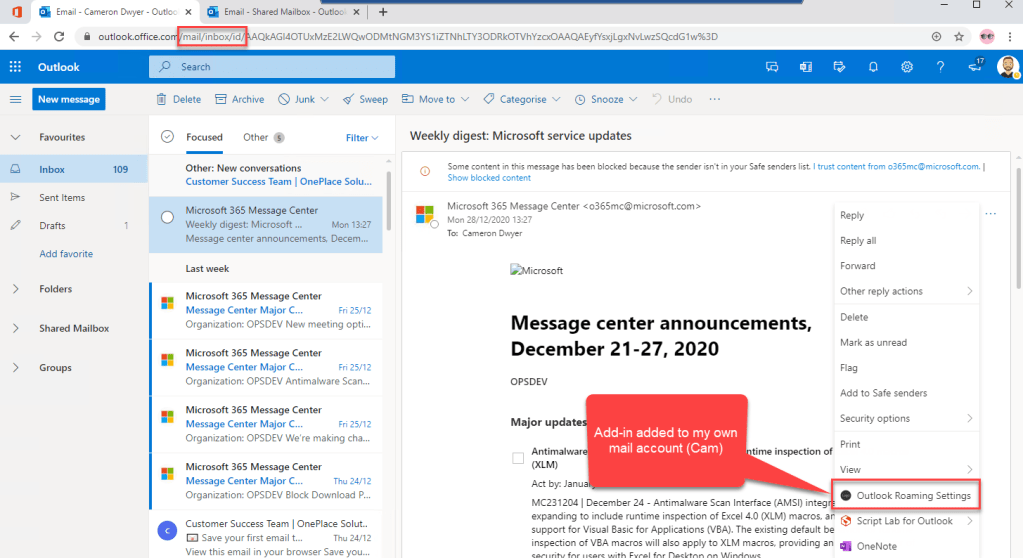
Task: Click the New message button
Action: tap(68, 100)
